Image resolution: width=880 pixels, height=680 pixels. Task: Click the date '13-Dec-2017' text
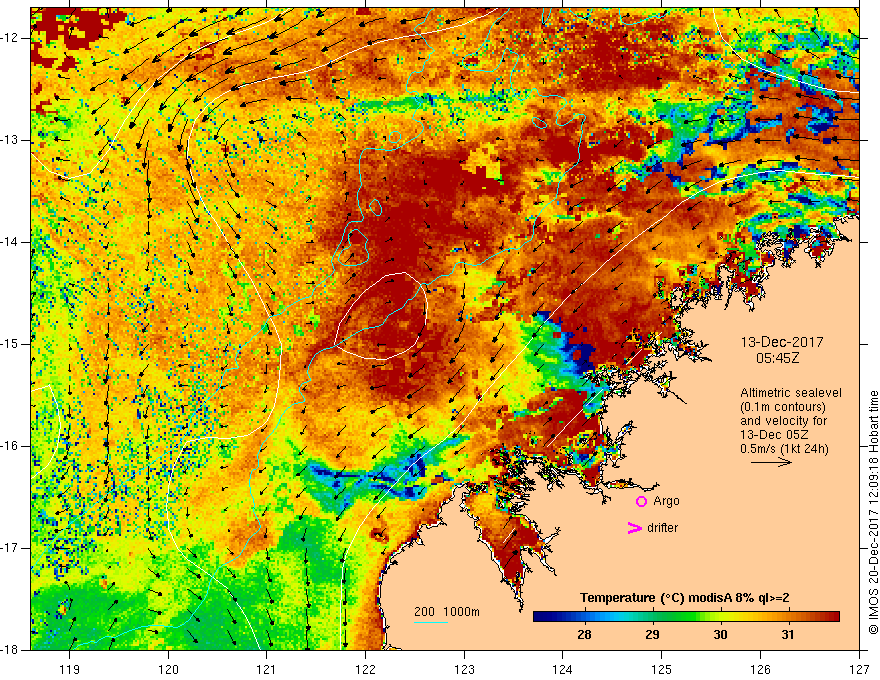tap(782, 342)
